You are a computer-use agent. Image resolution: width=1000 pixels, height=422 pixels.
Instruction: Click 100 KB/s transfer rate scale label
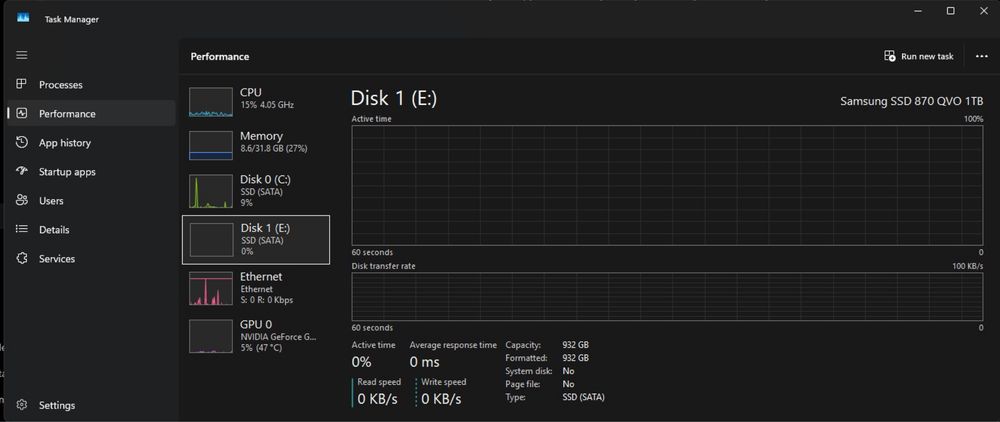tap(967, 266)
